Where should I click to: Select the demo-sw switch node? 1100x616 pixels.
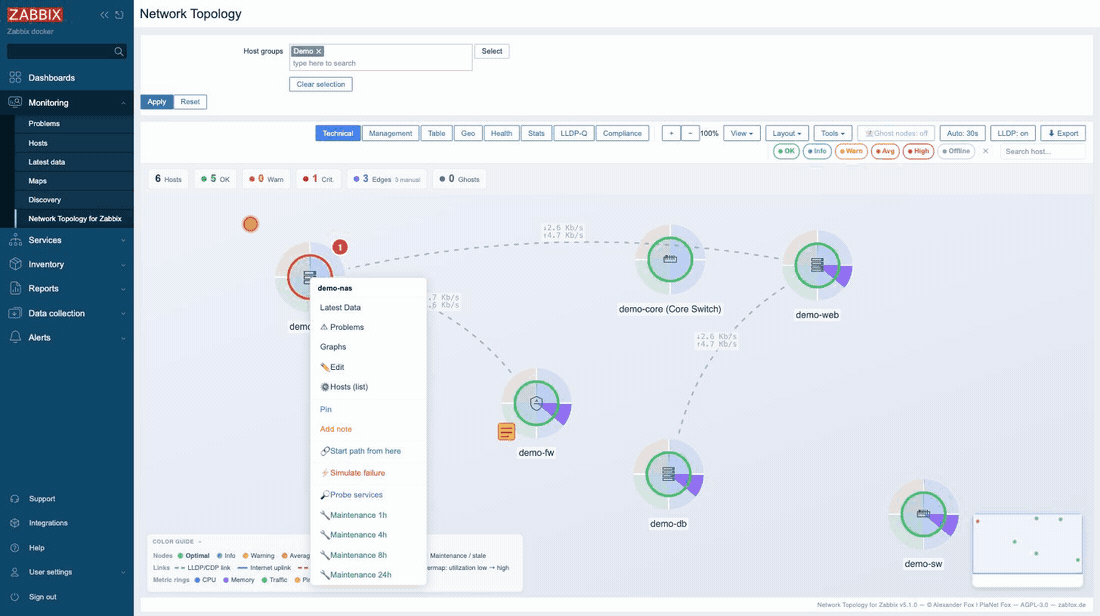923,514
